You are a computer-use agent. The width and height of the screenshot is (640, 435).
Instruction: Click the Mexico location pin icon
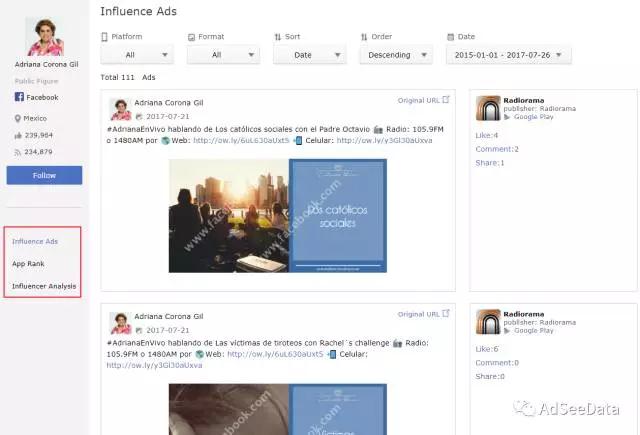[18, 118]
